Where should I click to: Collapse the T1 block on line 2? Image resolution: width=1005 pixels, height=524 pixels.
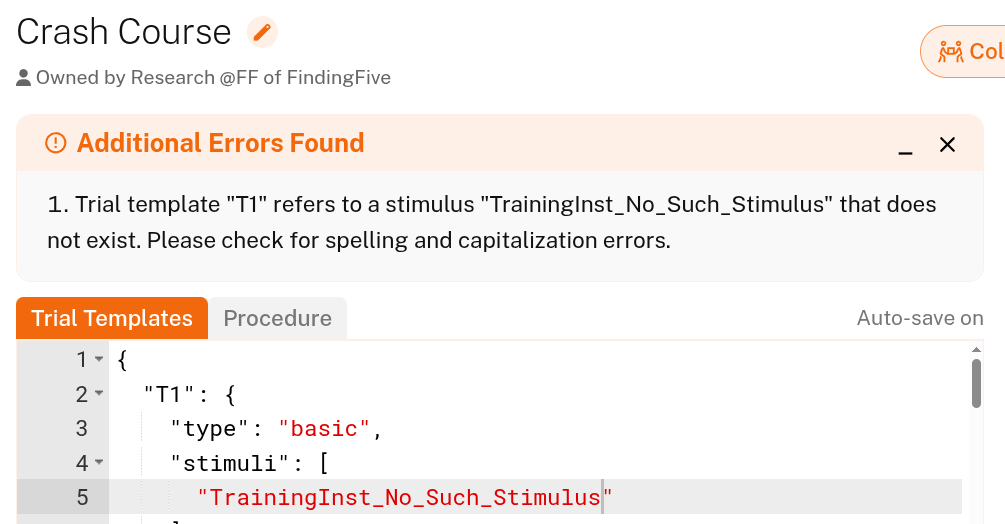coord(99,395)
